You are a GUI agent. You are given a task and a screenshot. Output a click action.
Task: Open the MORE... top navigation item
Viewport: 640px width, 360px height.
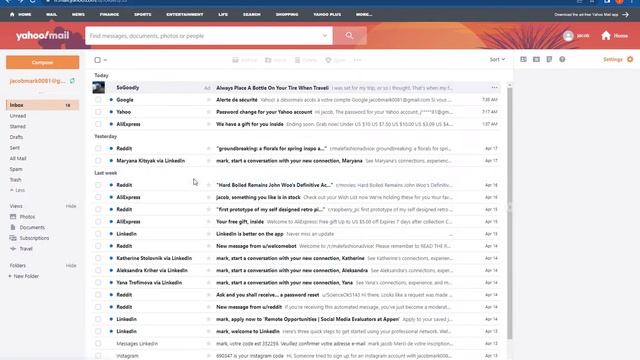[x=364, y=14]
